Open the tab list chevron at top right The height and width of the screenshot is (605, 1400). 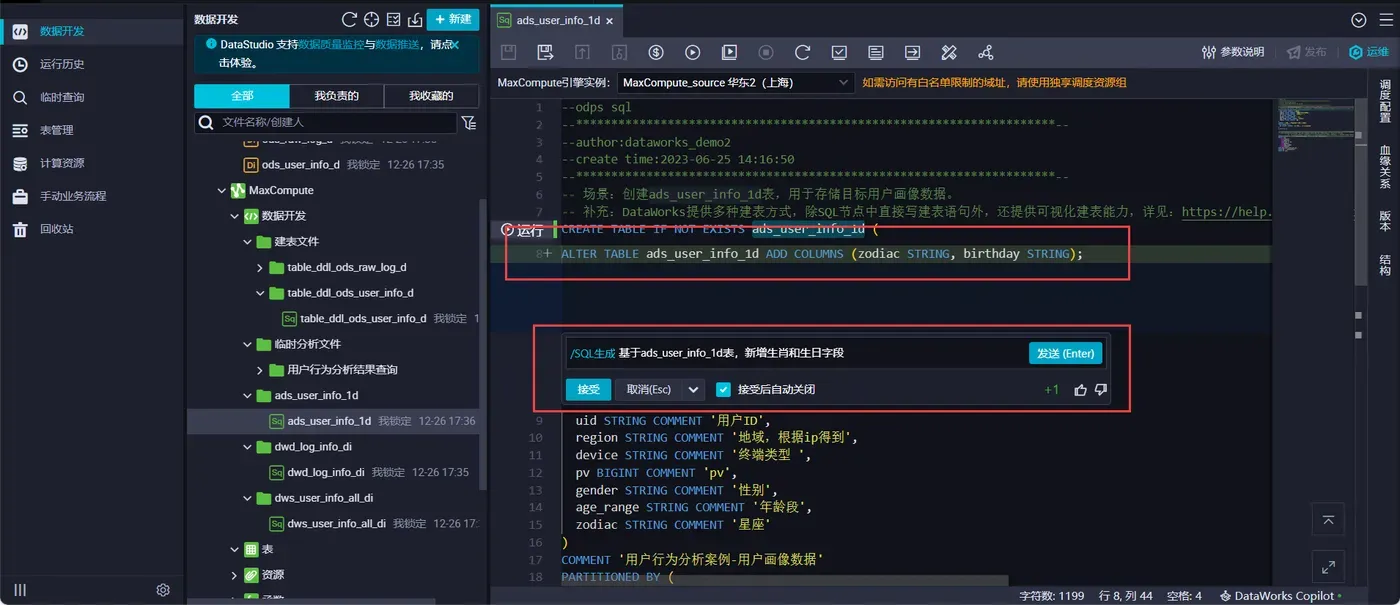pyautogui.click(x=1358, y=20)
